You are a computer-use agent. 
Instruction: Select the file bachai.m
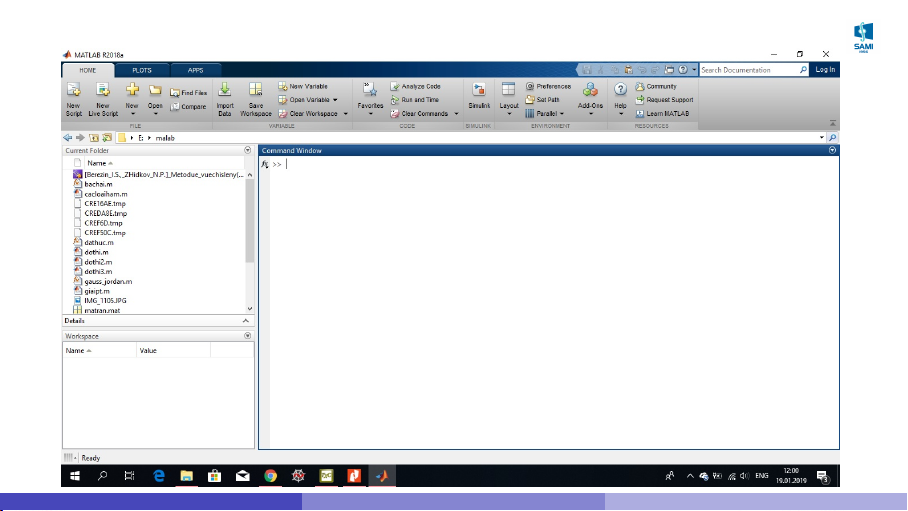tap(98, 184)
